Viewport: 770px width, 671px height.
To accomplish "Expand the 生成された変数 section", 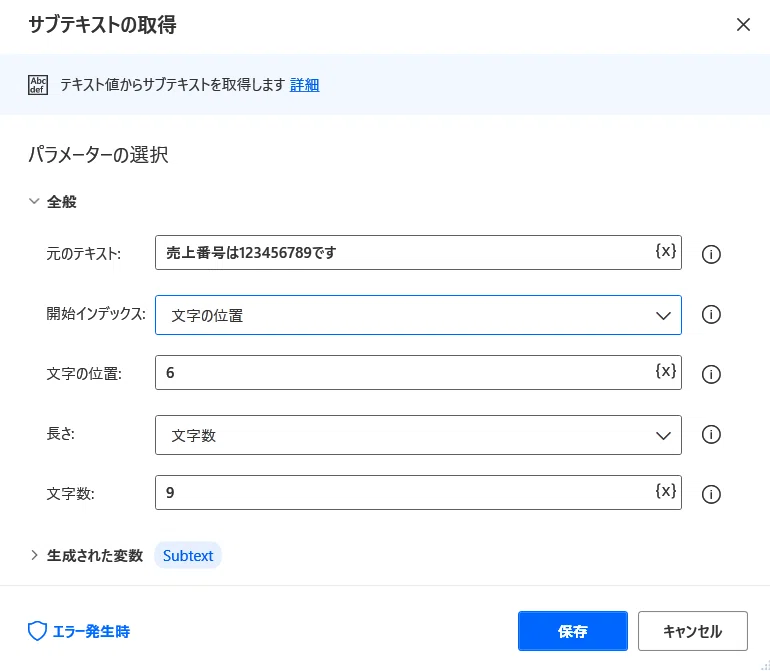I will click(34, 555).
